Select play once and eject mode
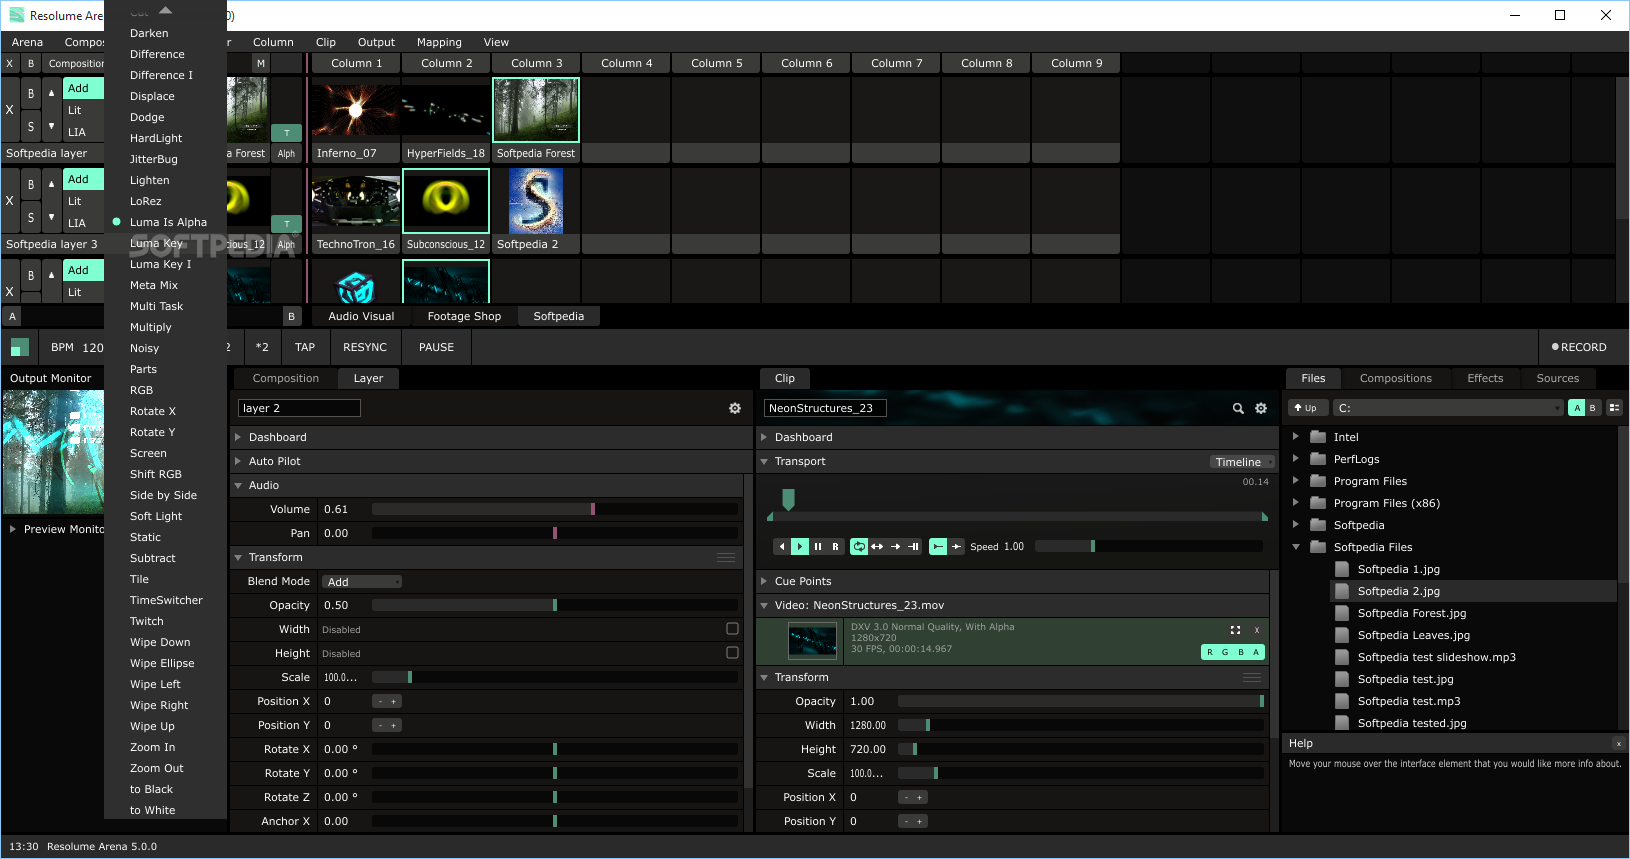Viewport: 1630px width, 859px height. (895, 546)
